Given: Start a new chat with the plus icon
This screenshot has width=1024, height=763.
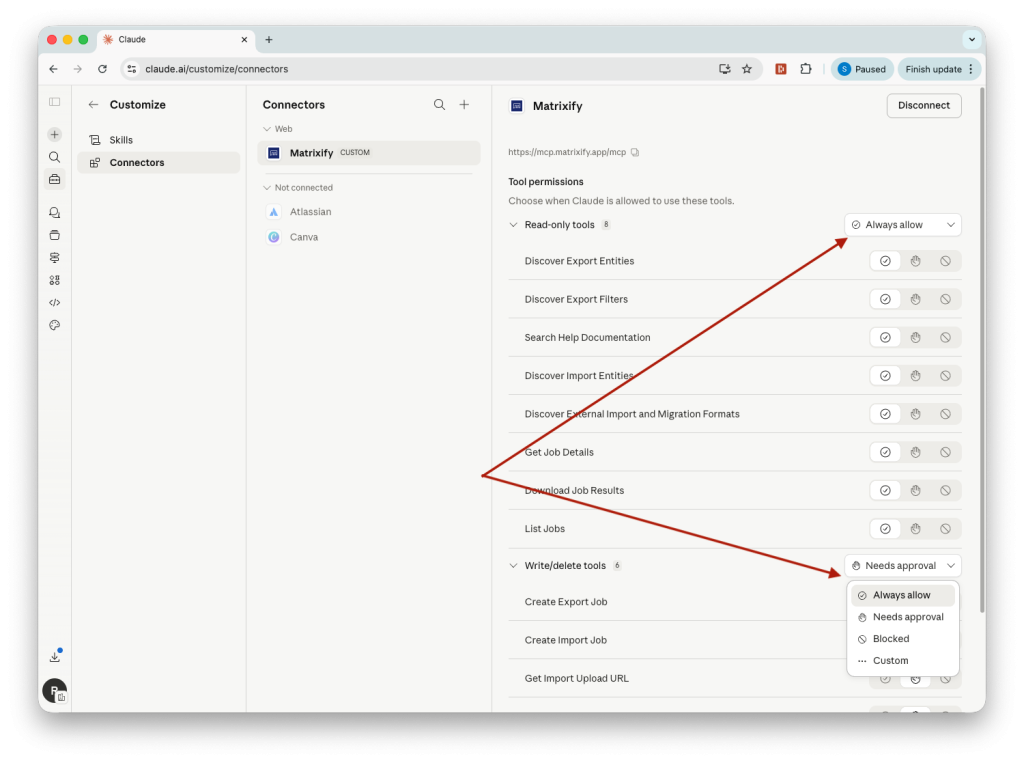Looking at the screenshot, I should (x=54, y=133).
